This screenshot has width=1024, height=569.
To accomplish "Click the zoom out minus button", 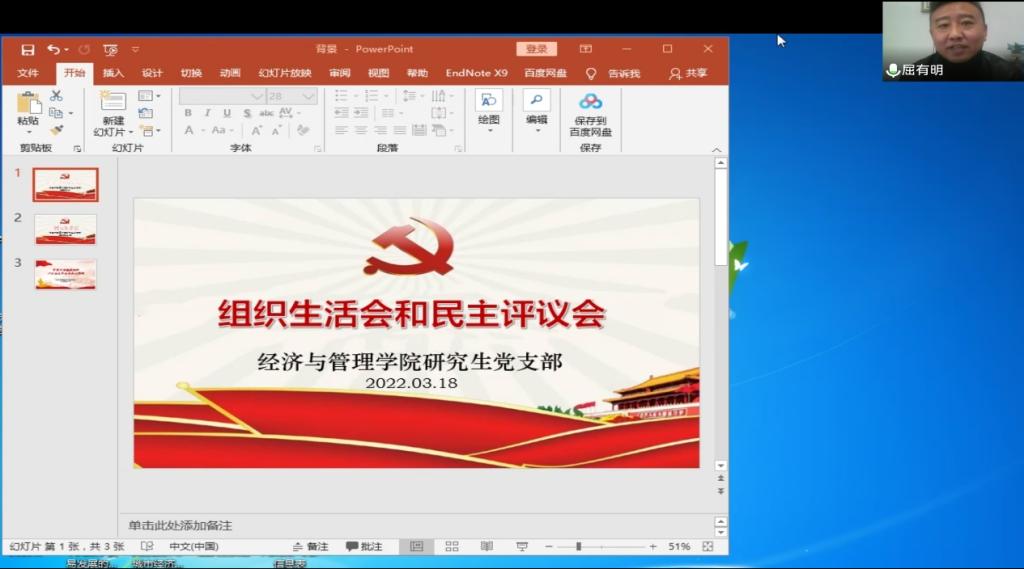I will (549, 546).
